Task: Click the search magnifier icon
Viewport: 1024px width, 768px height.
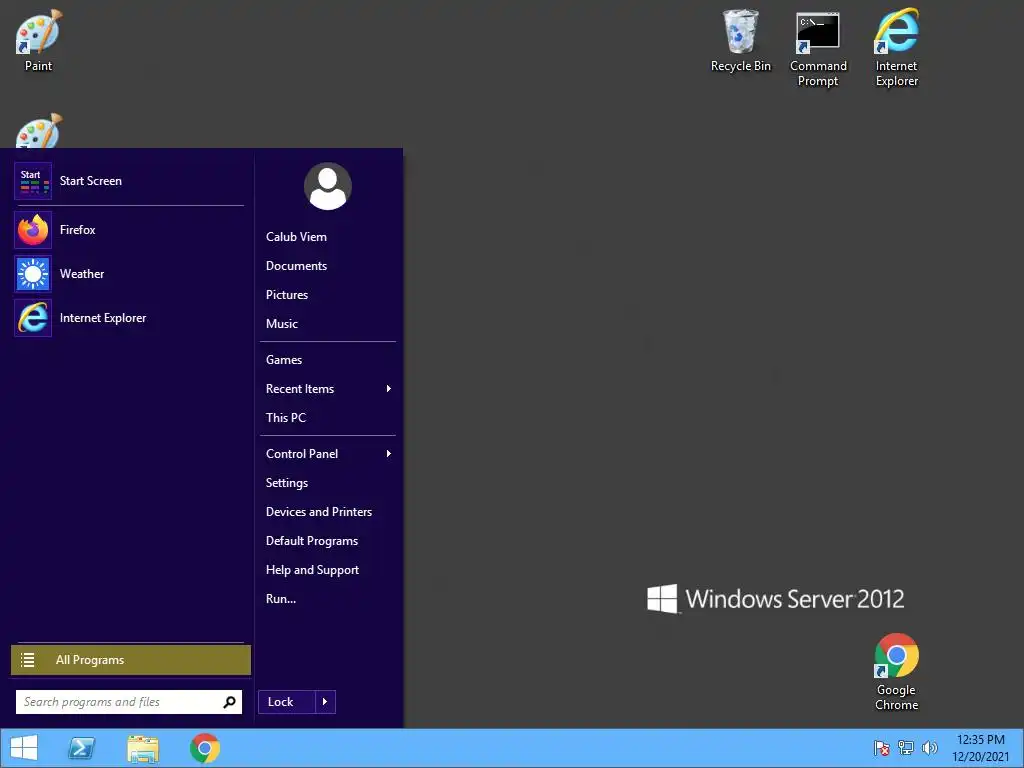Action: click(229, 702)
